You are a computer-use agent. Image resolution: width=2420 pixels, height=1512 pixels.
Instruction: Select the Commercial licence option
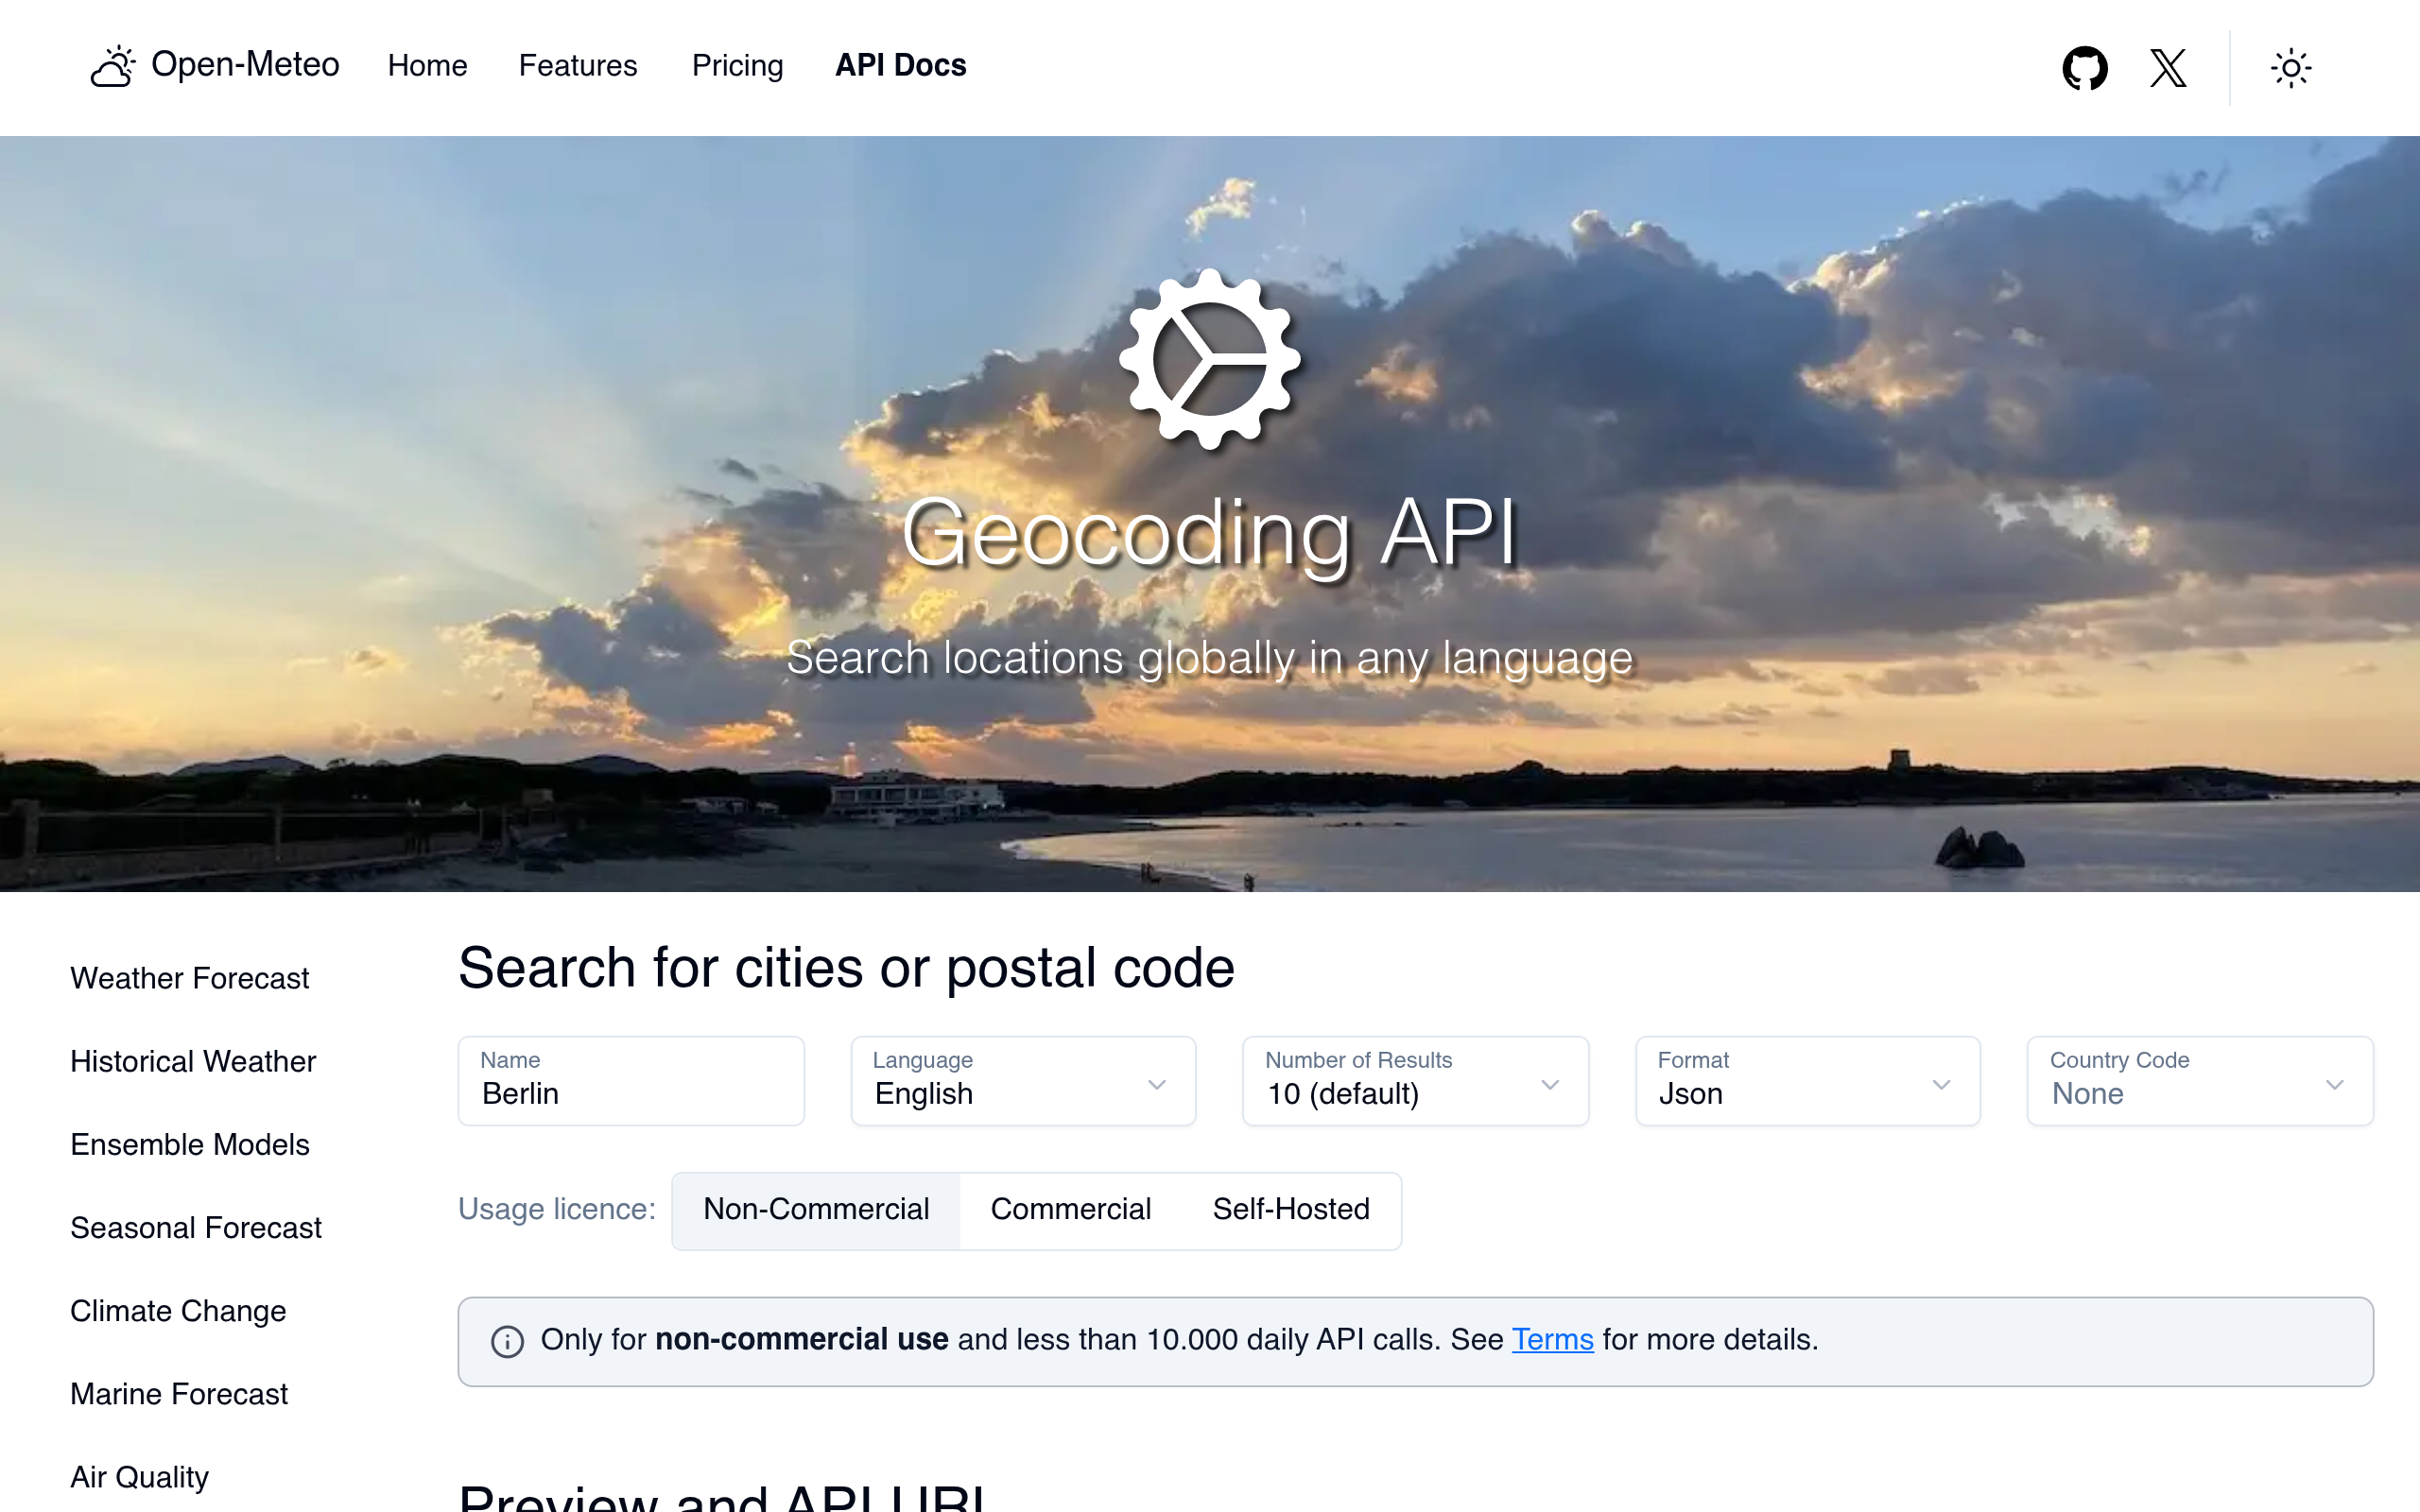coord(1071,1210)
